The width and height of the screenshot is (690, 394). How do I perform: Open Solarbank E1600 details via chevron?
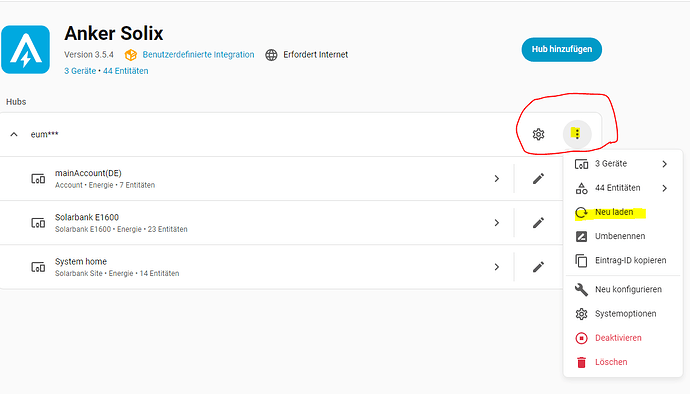497,223
